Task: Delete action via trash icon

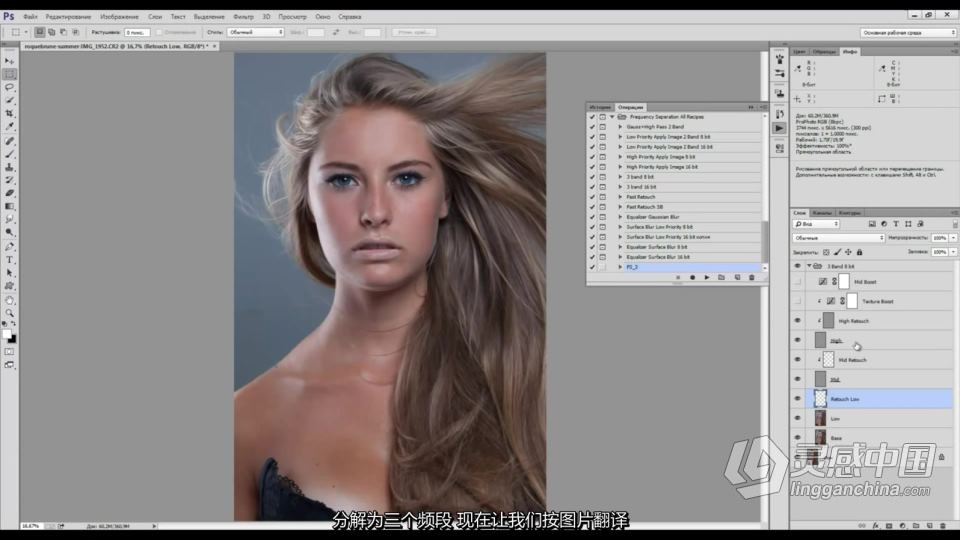Action: coord(752,277)
